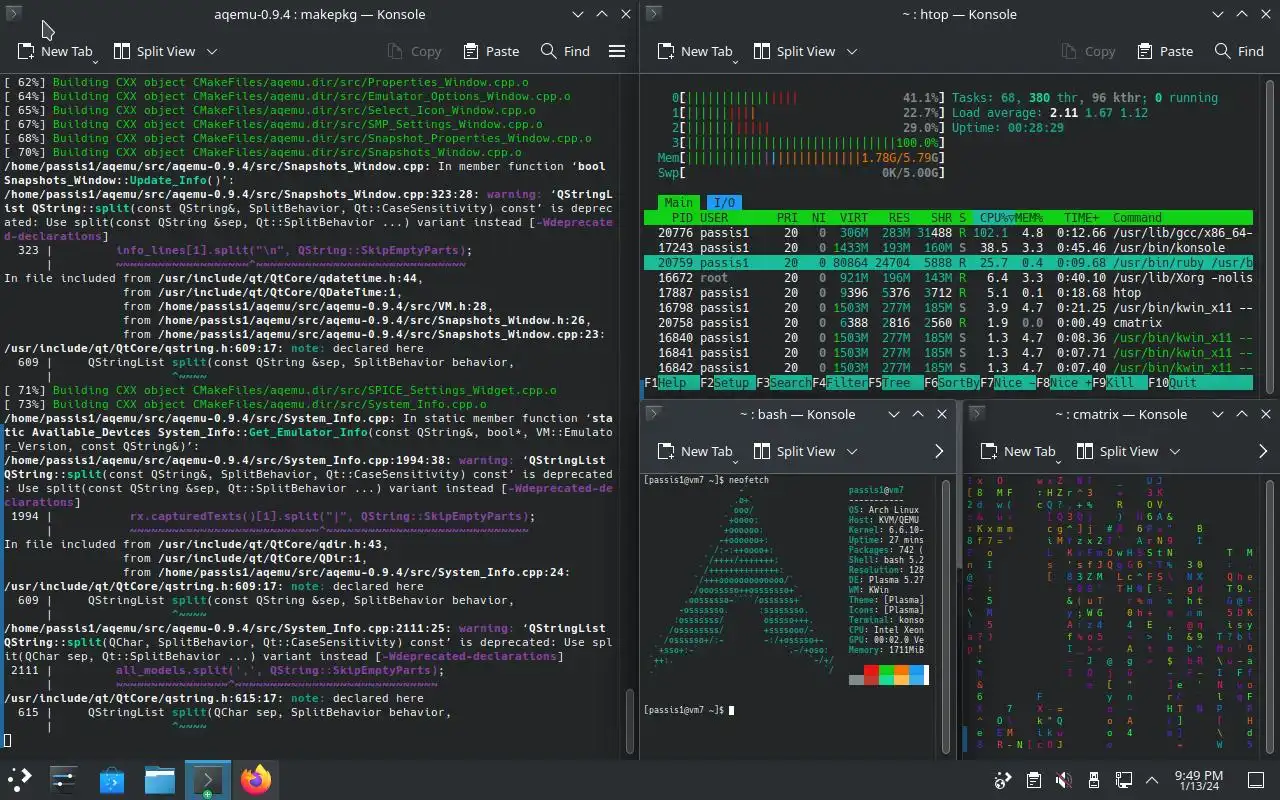The height and width of the screenshot is (800, 1280).
Task: Open the hamburger menu in makepkg Konsole
Action: [617, 51]
